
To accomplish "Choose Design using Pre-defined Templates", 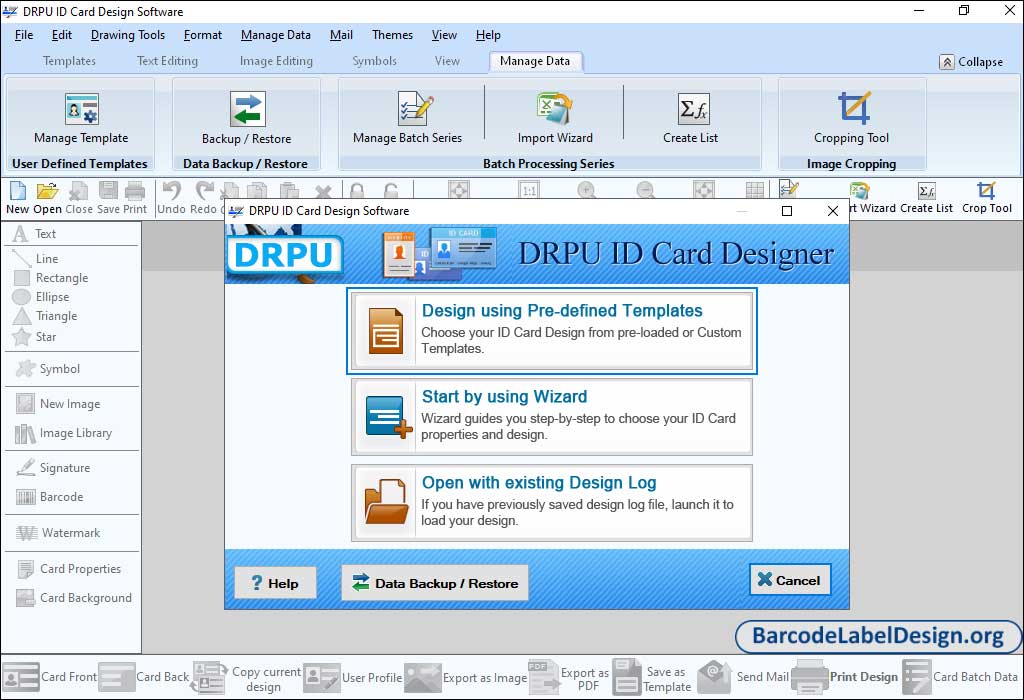I will point(552,331).
